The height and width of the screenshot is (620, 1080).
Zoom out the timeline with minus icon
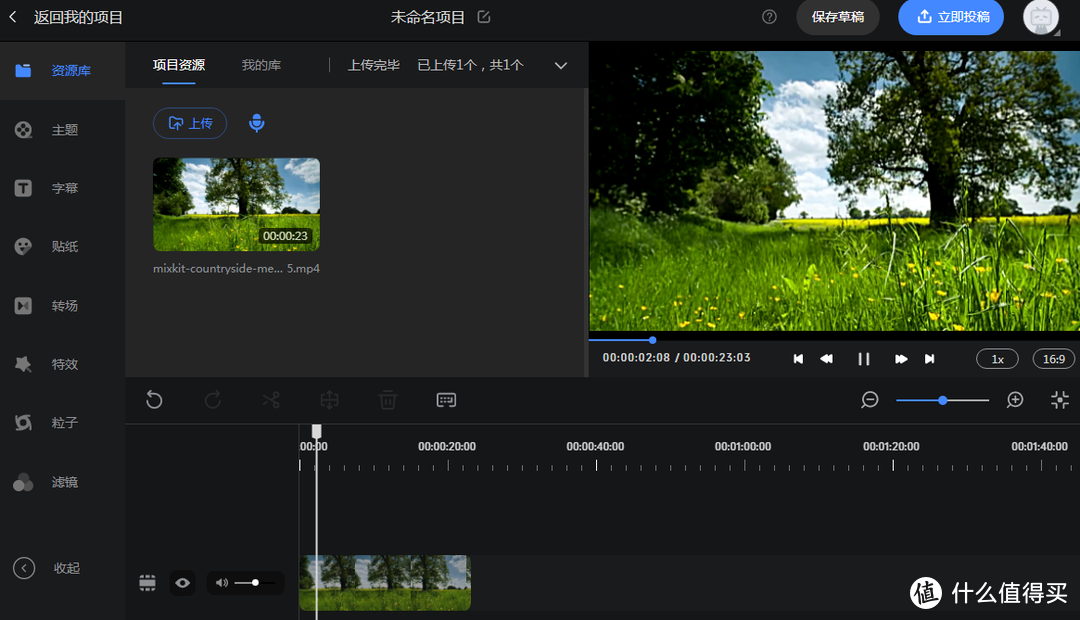click(x=870, y=400)
